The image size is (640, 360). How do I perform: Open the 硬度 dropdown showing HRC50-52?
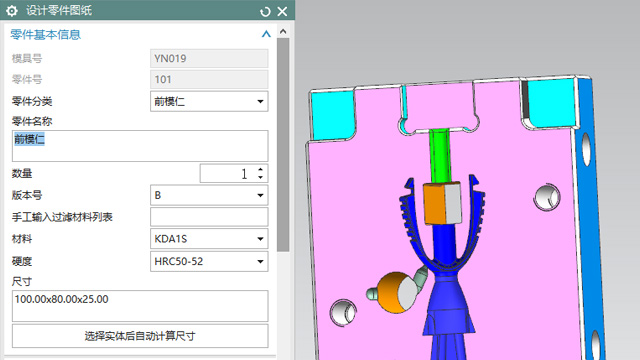coord(209,261)
